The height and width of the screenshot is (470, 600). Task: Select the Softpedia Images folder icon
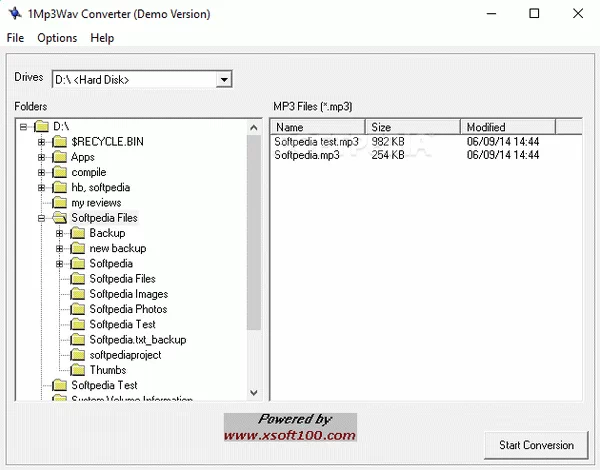point(77,294)
